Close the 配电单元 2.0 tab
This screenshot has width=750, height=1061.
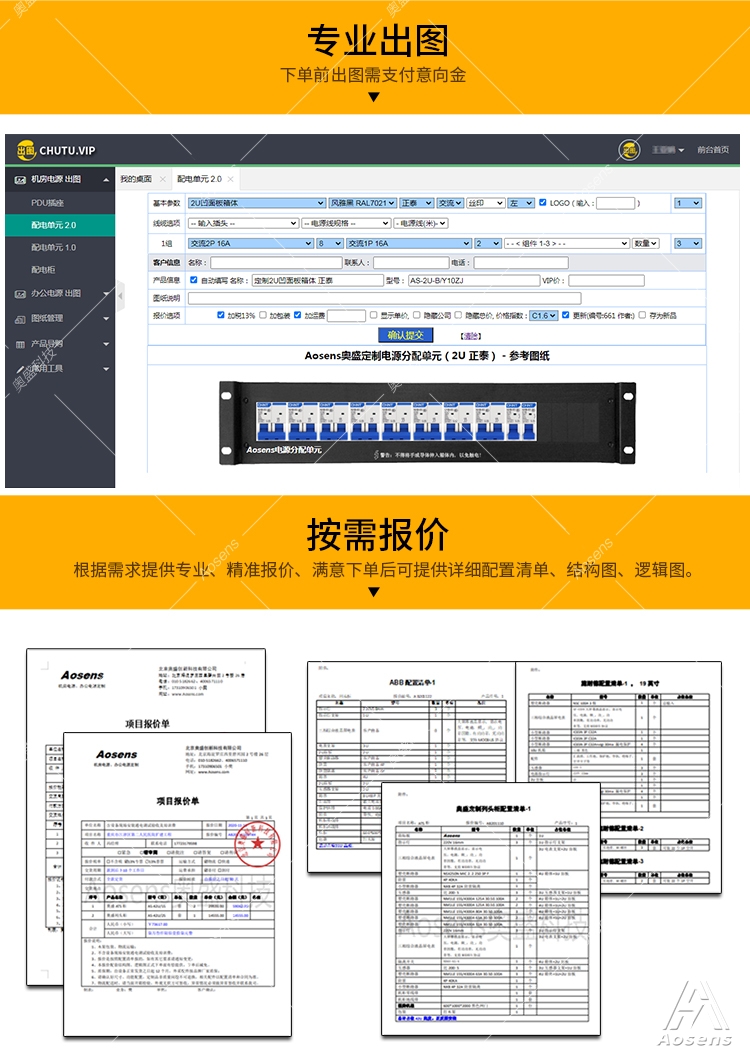point(230,179)
